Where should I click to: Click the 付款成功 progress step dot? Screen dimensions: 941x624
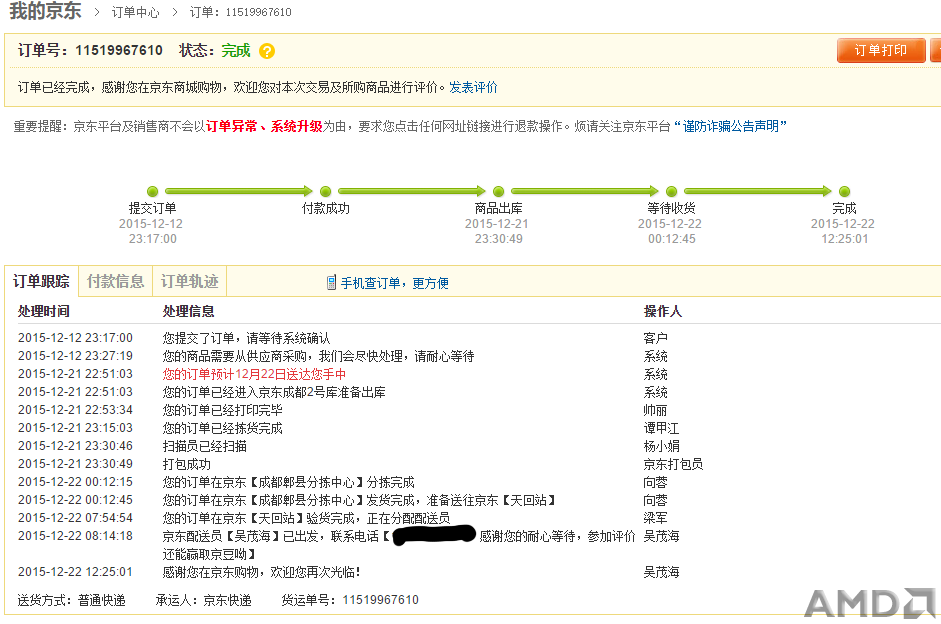click(x=325, y=191)
